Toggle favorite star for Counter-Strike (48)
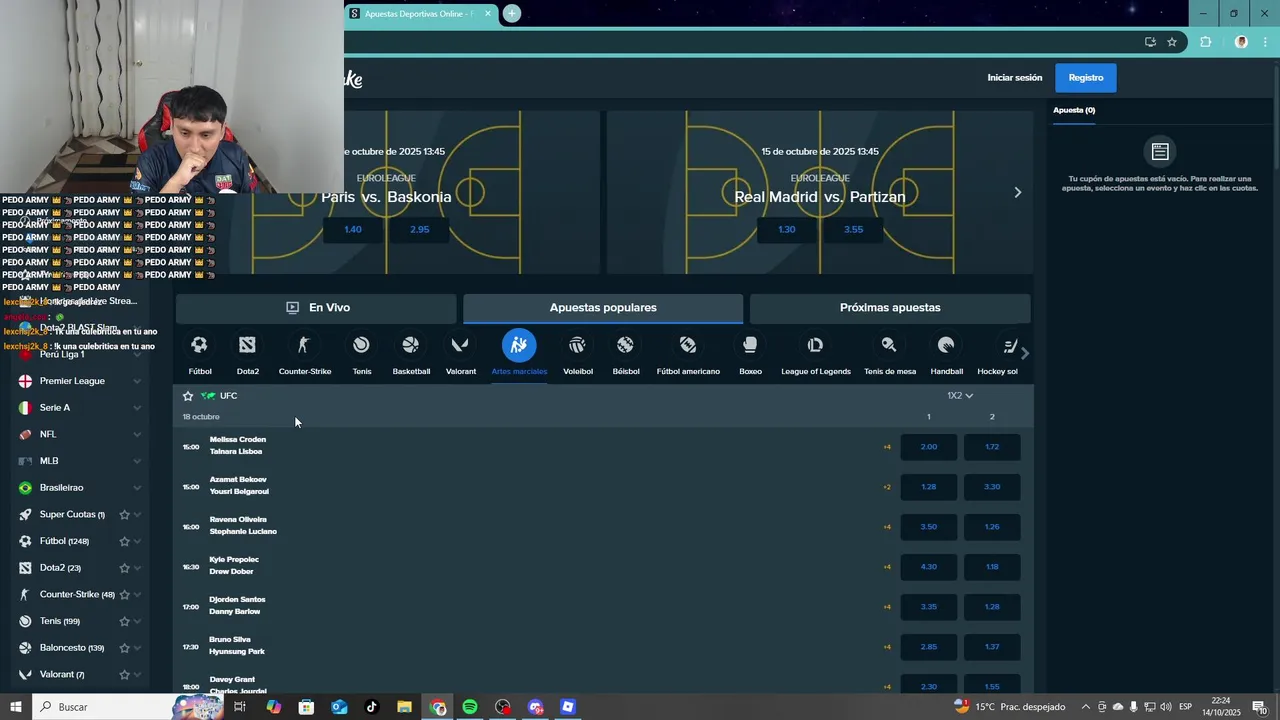1280x720 pixels. coord(124,594)
